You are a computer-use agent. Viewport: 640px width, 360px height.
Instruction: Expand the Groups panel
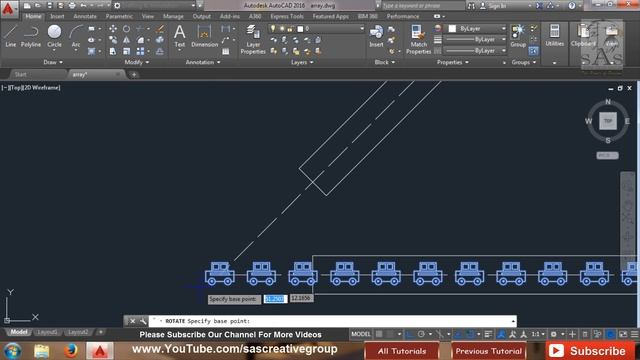pos(524,62)
